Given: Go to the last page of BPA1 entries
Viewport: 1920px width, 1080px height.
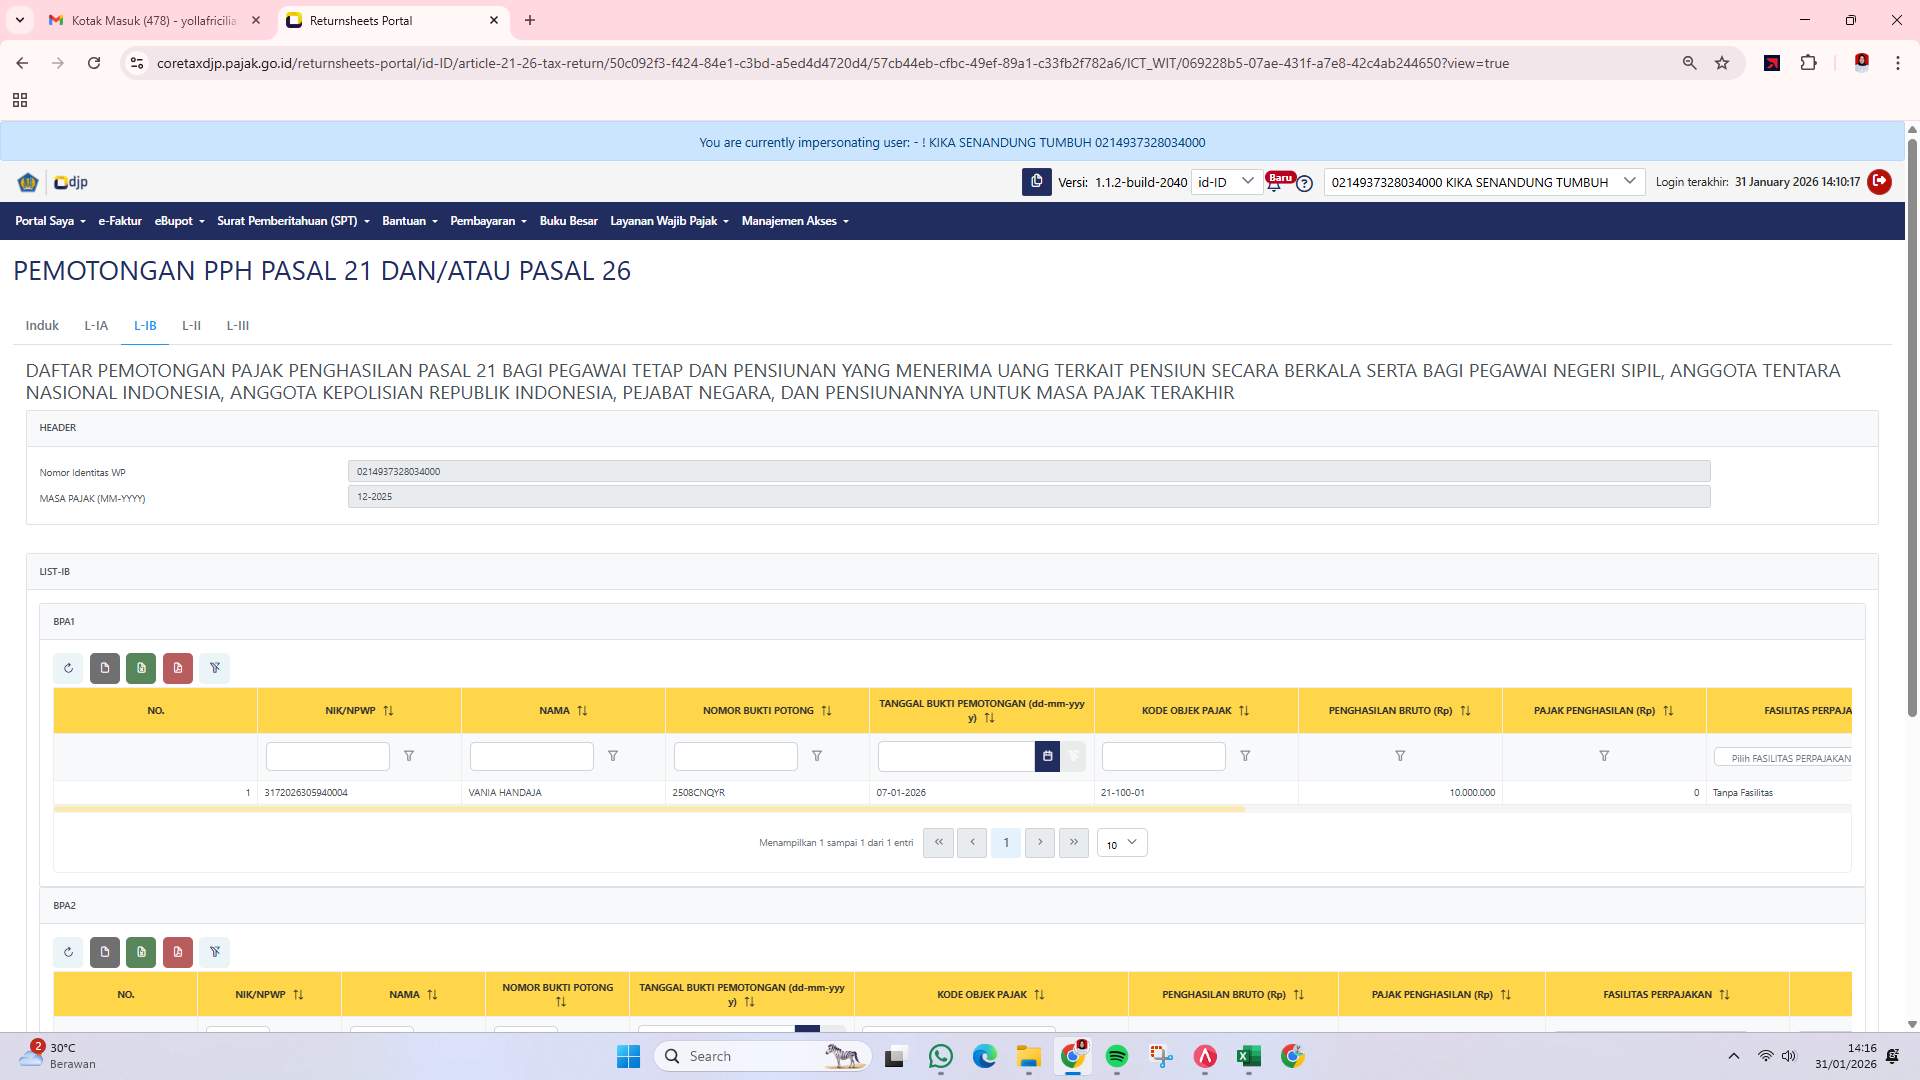Looking at the screenshot, I should pyautogui.click(x=1074, y=843).
